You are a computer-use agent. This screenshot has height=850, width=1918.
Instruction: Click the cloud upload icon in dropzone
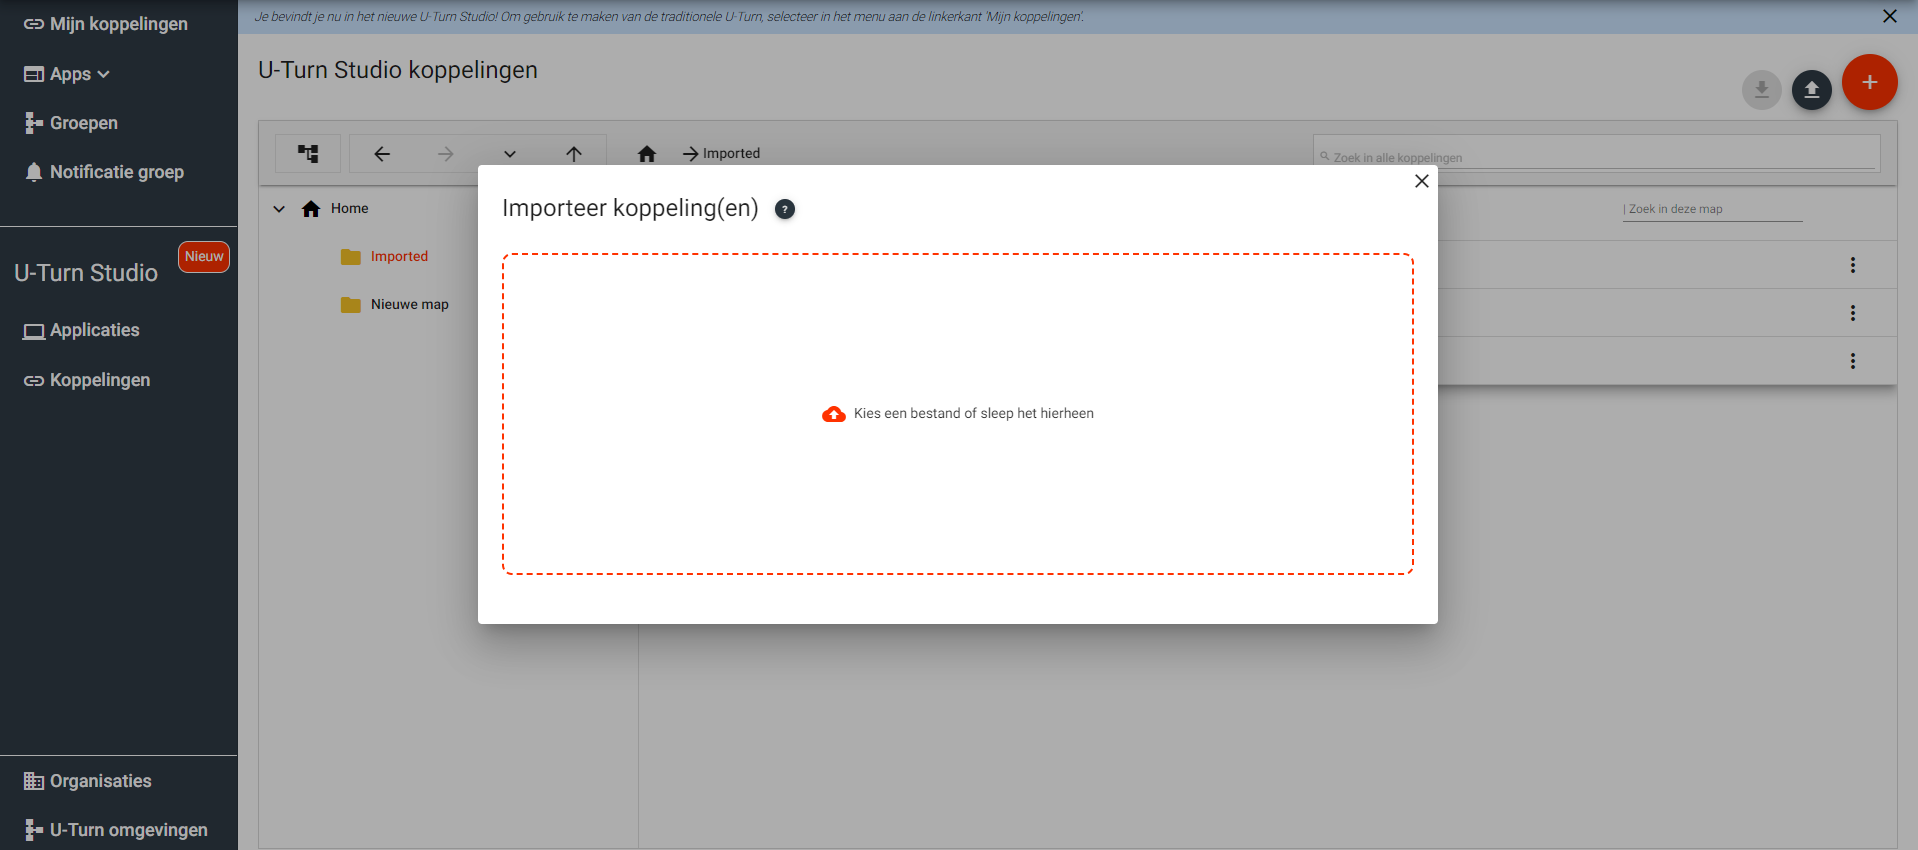point(833,414)
